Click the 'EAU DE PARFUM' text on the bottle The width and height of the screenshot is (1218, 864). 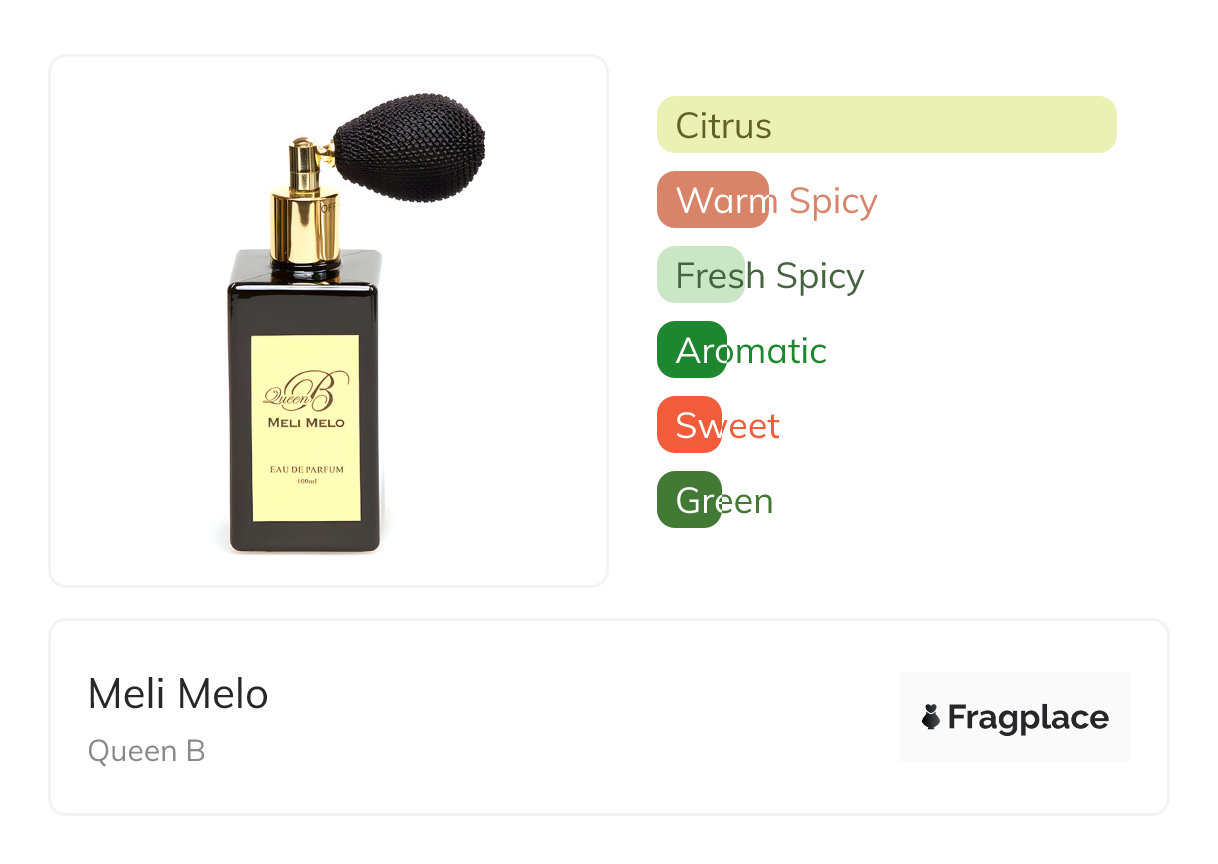306,468
